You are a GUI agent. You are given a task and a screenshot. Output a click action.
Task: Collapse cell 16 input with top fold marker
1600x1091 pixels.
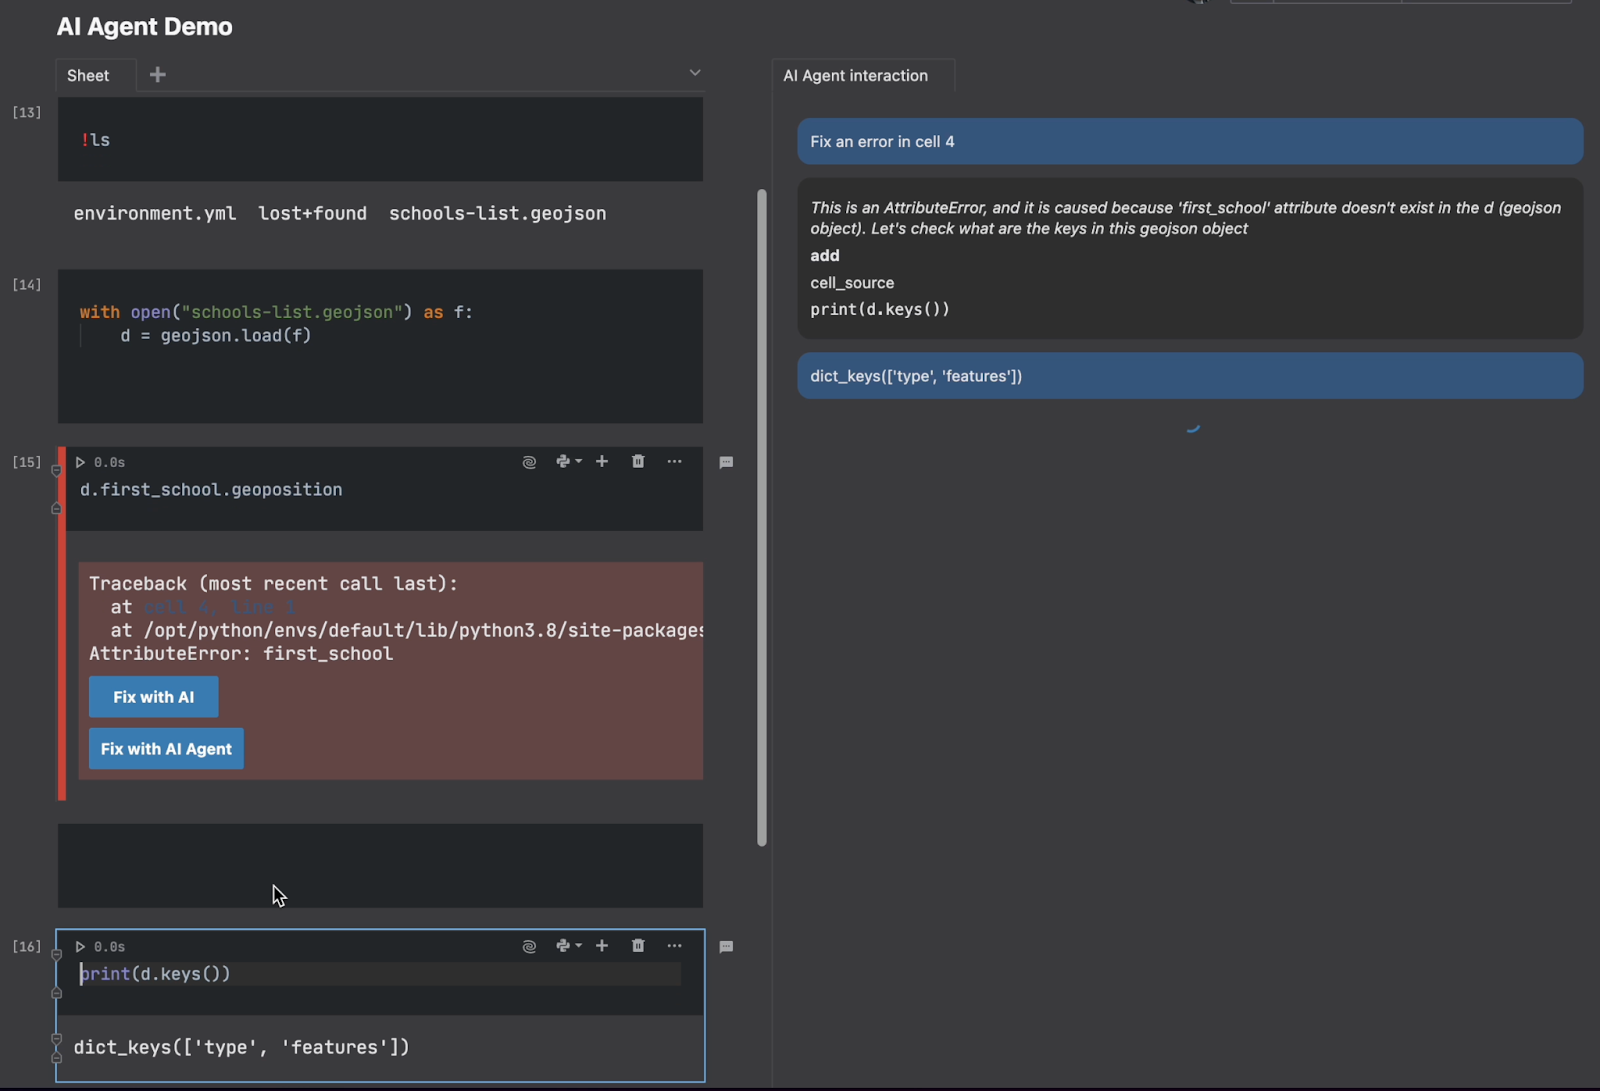(x=57, y=954)
